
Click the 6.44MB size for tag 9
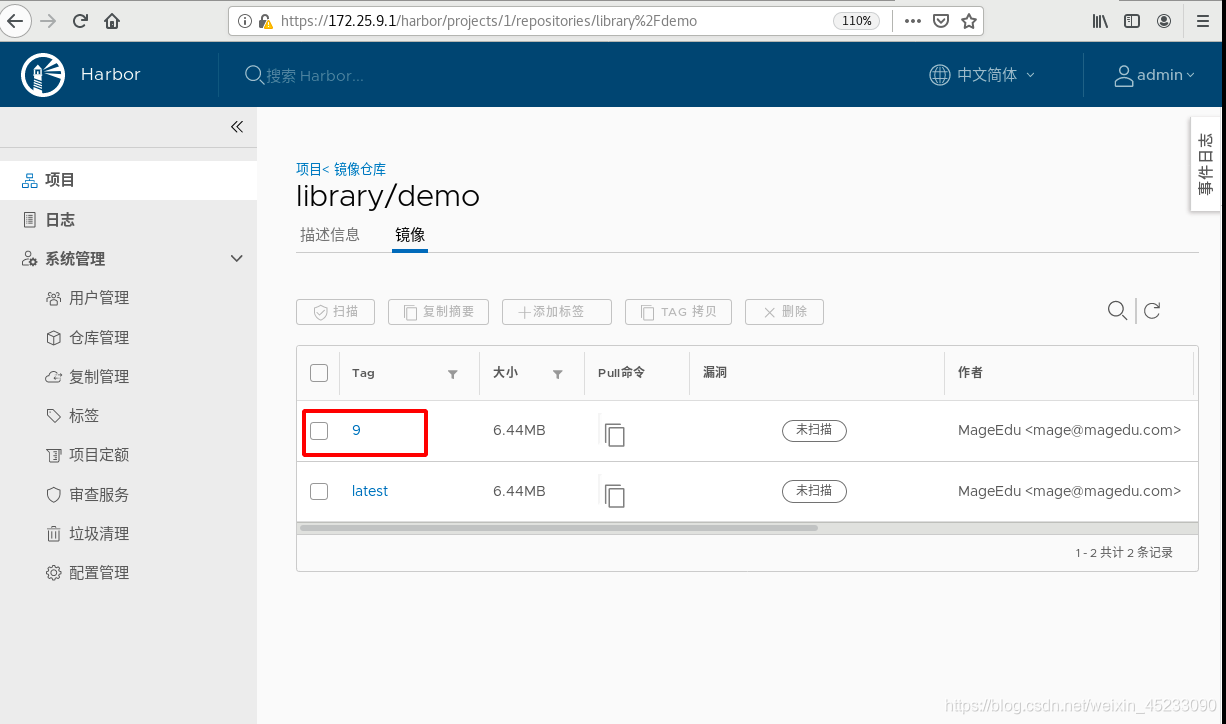tap(519, 430)
